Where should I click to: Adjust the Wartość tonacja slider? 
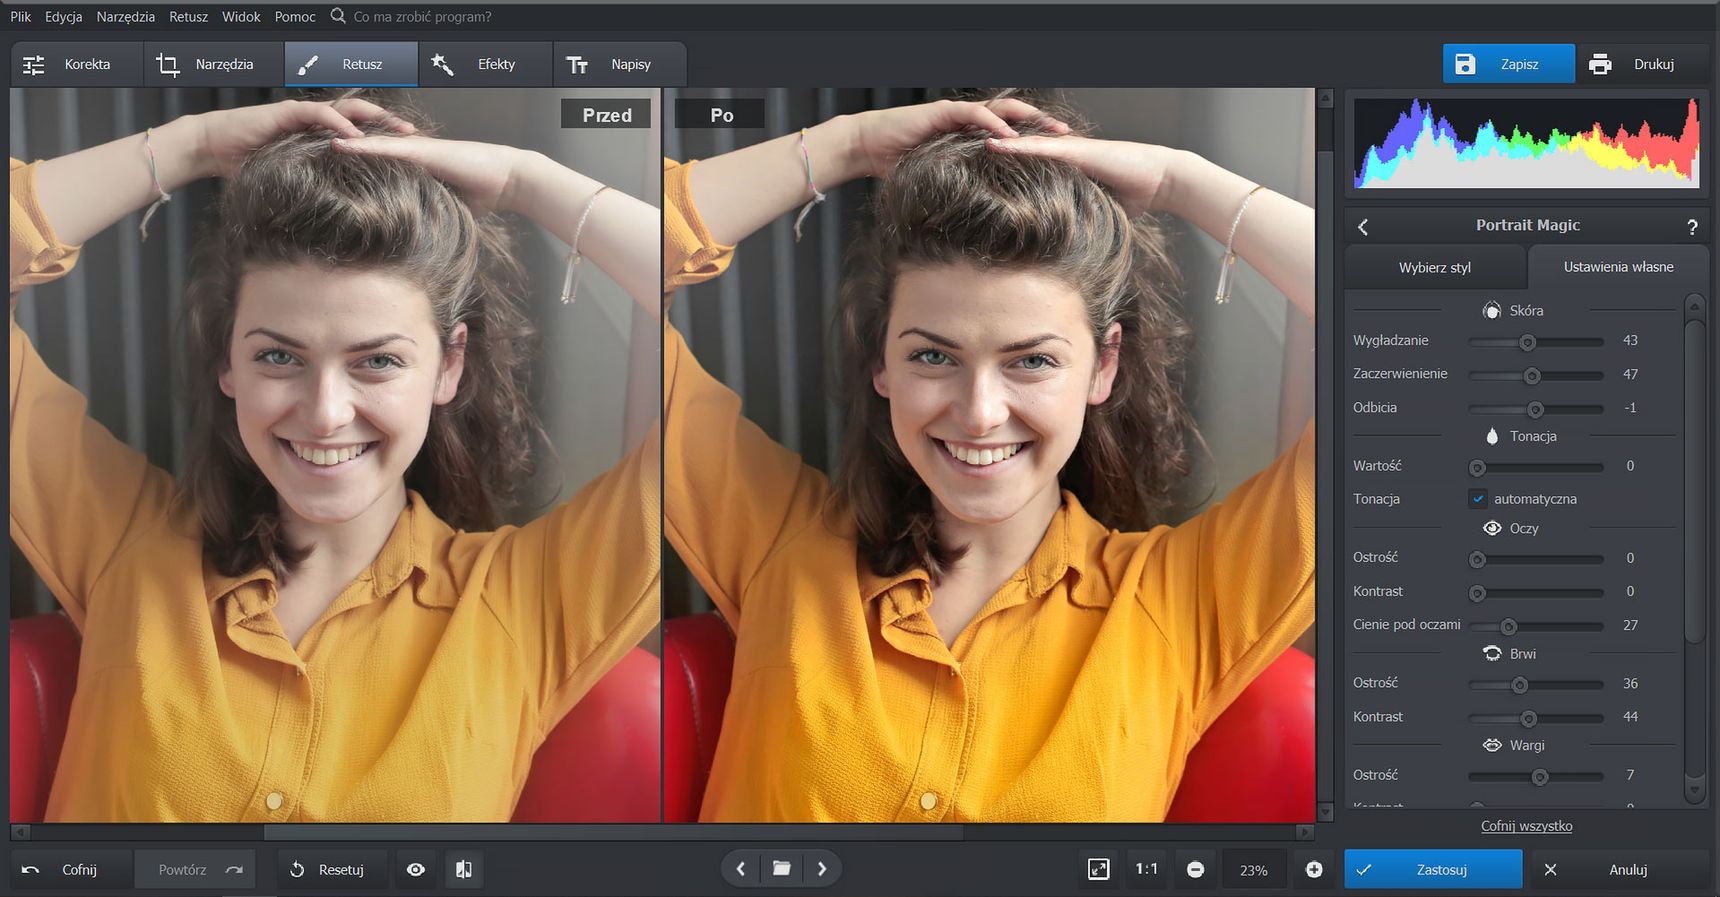click(1536, 467)
